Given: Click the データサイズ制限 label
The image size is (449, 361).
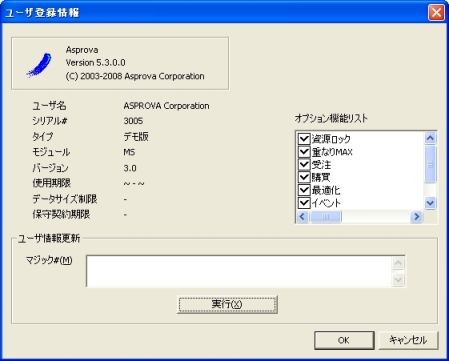Looking at the screenshot, I should coord(65,199).
